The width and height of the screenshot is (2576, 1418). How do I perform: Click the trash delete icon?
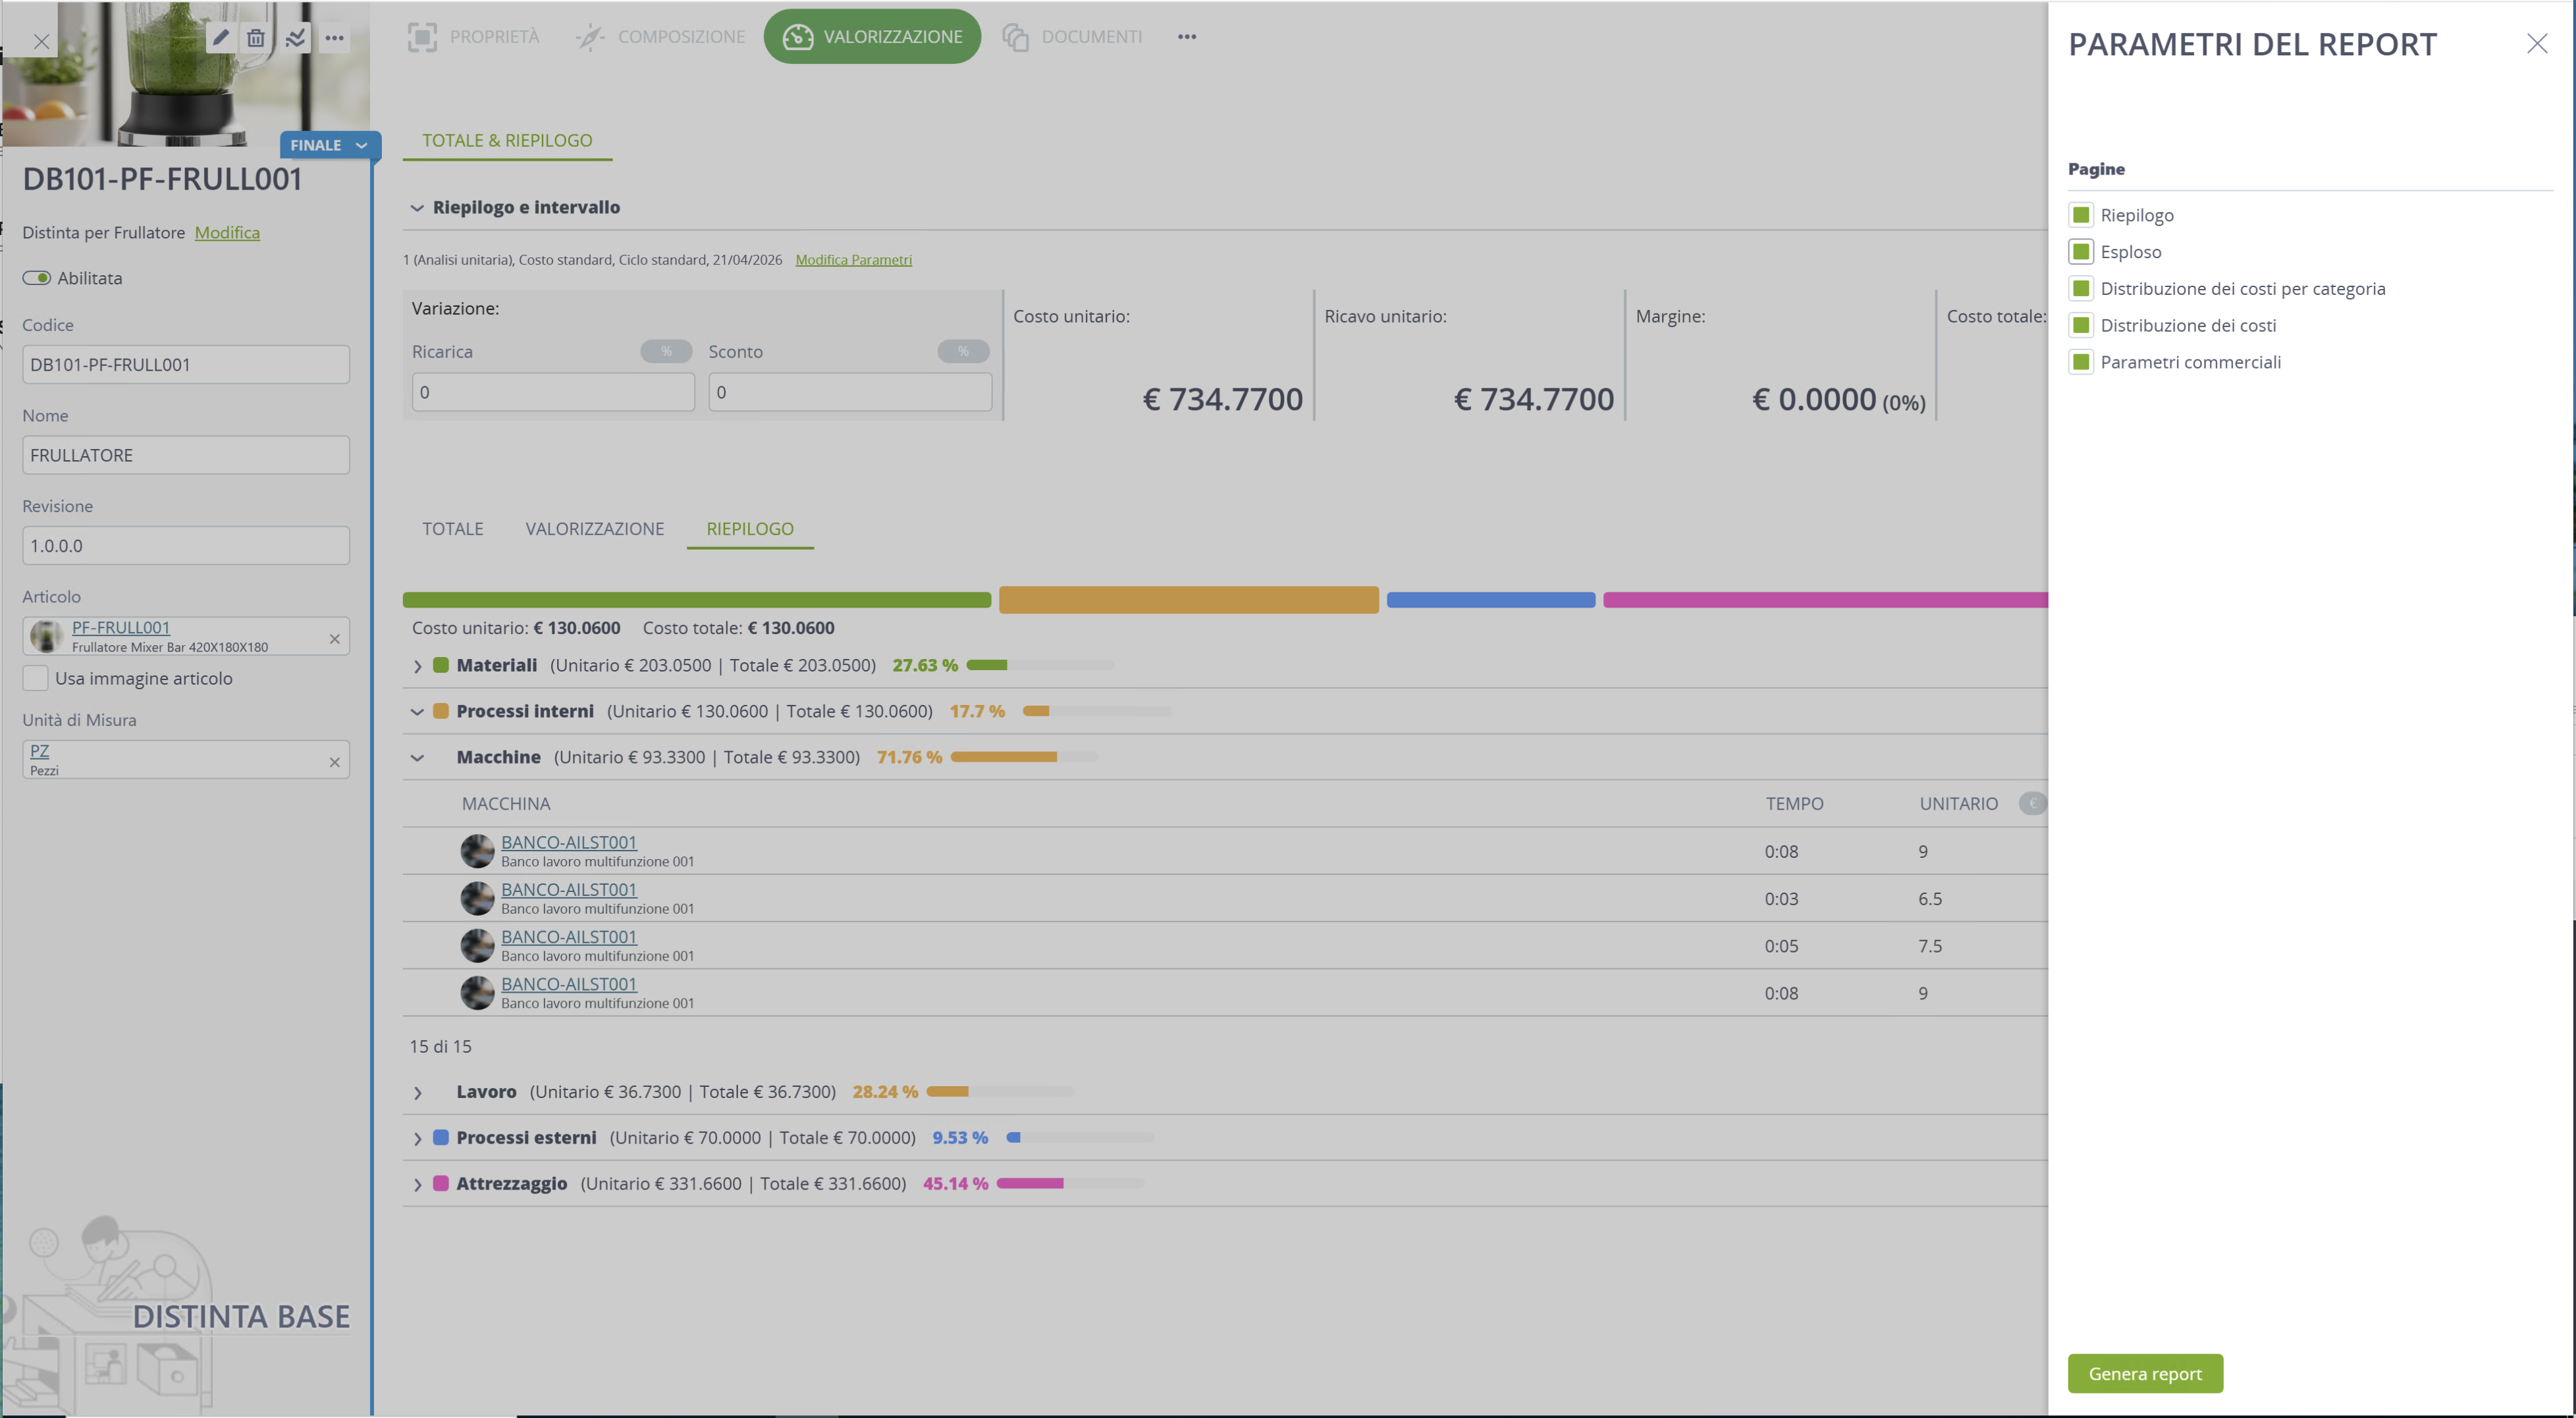click(256, 38)
